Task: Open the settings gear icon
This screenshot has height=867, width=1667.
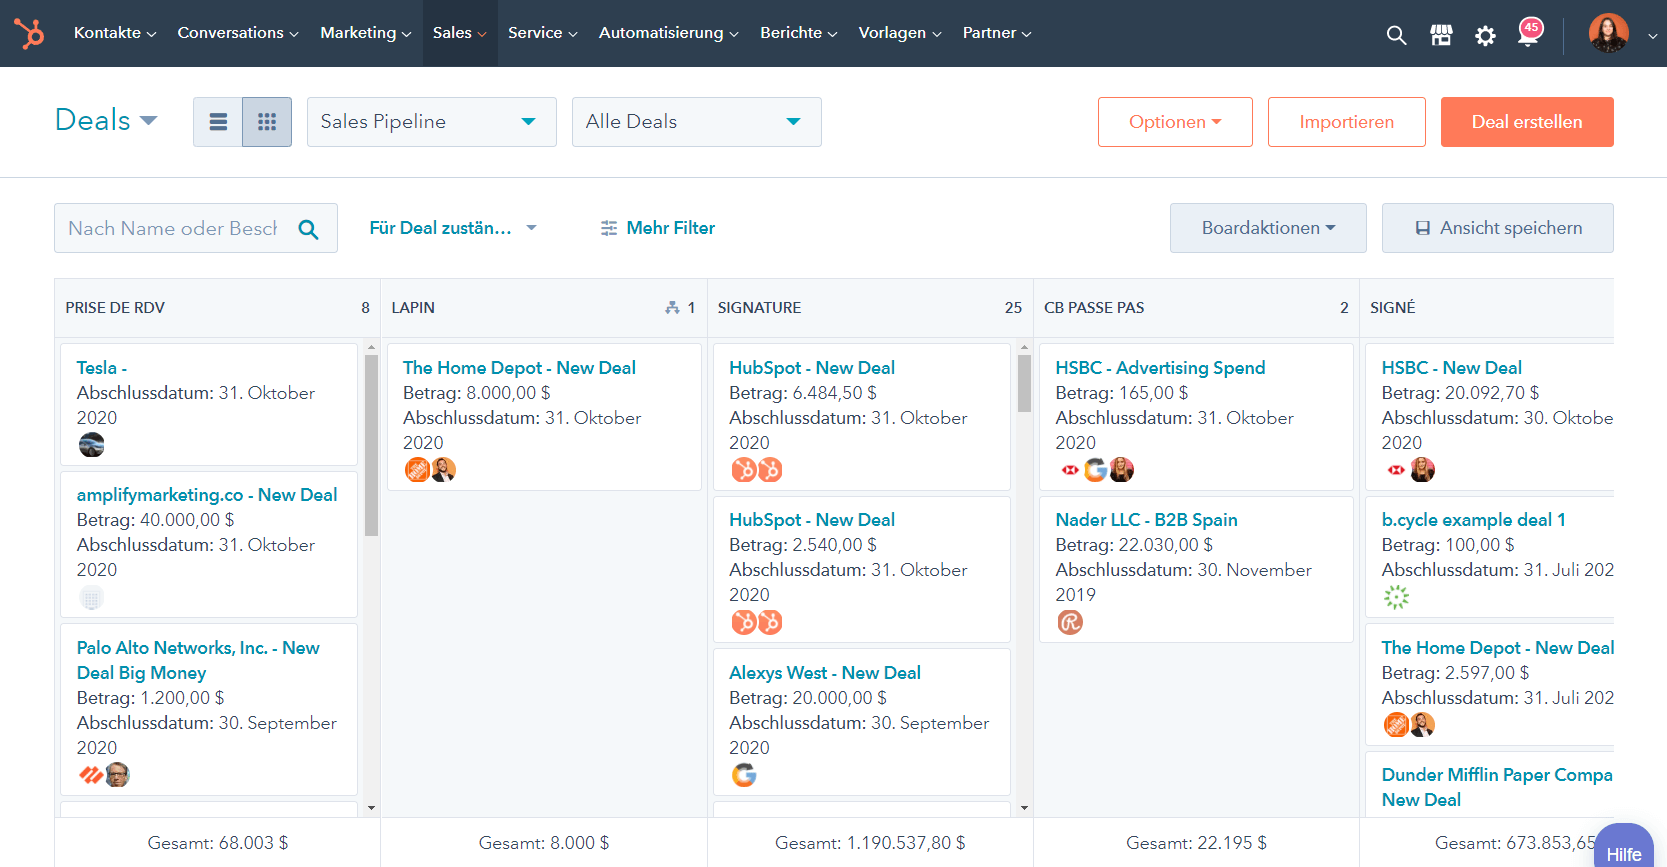Action: pos(1485,35)
